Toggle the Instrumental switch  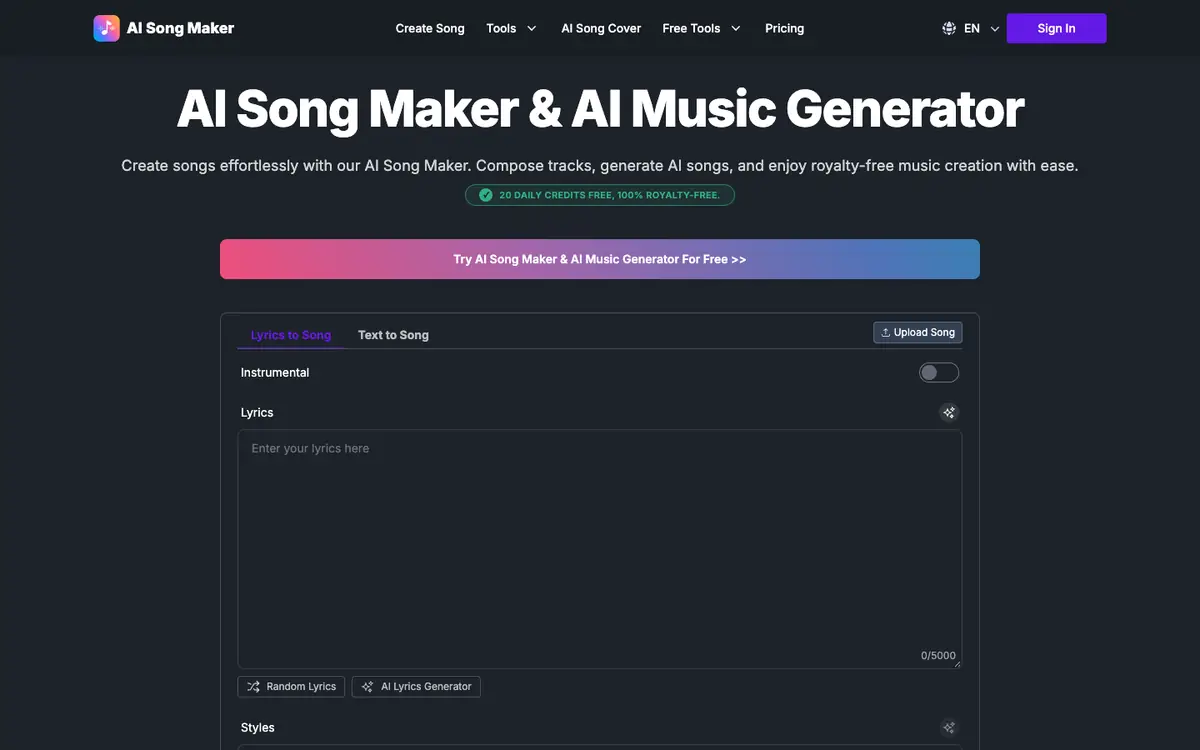[x=939, y=372]
